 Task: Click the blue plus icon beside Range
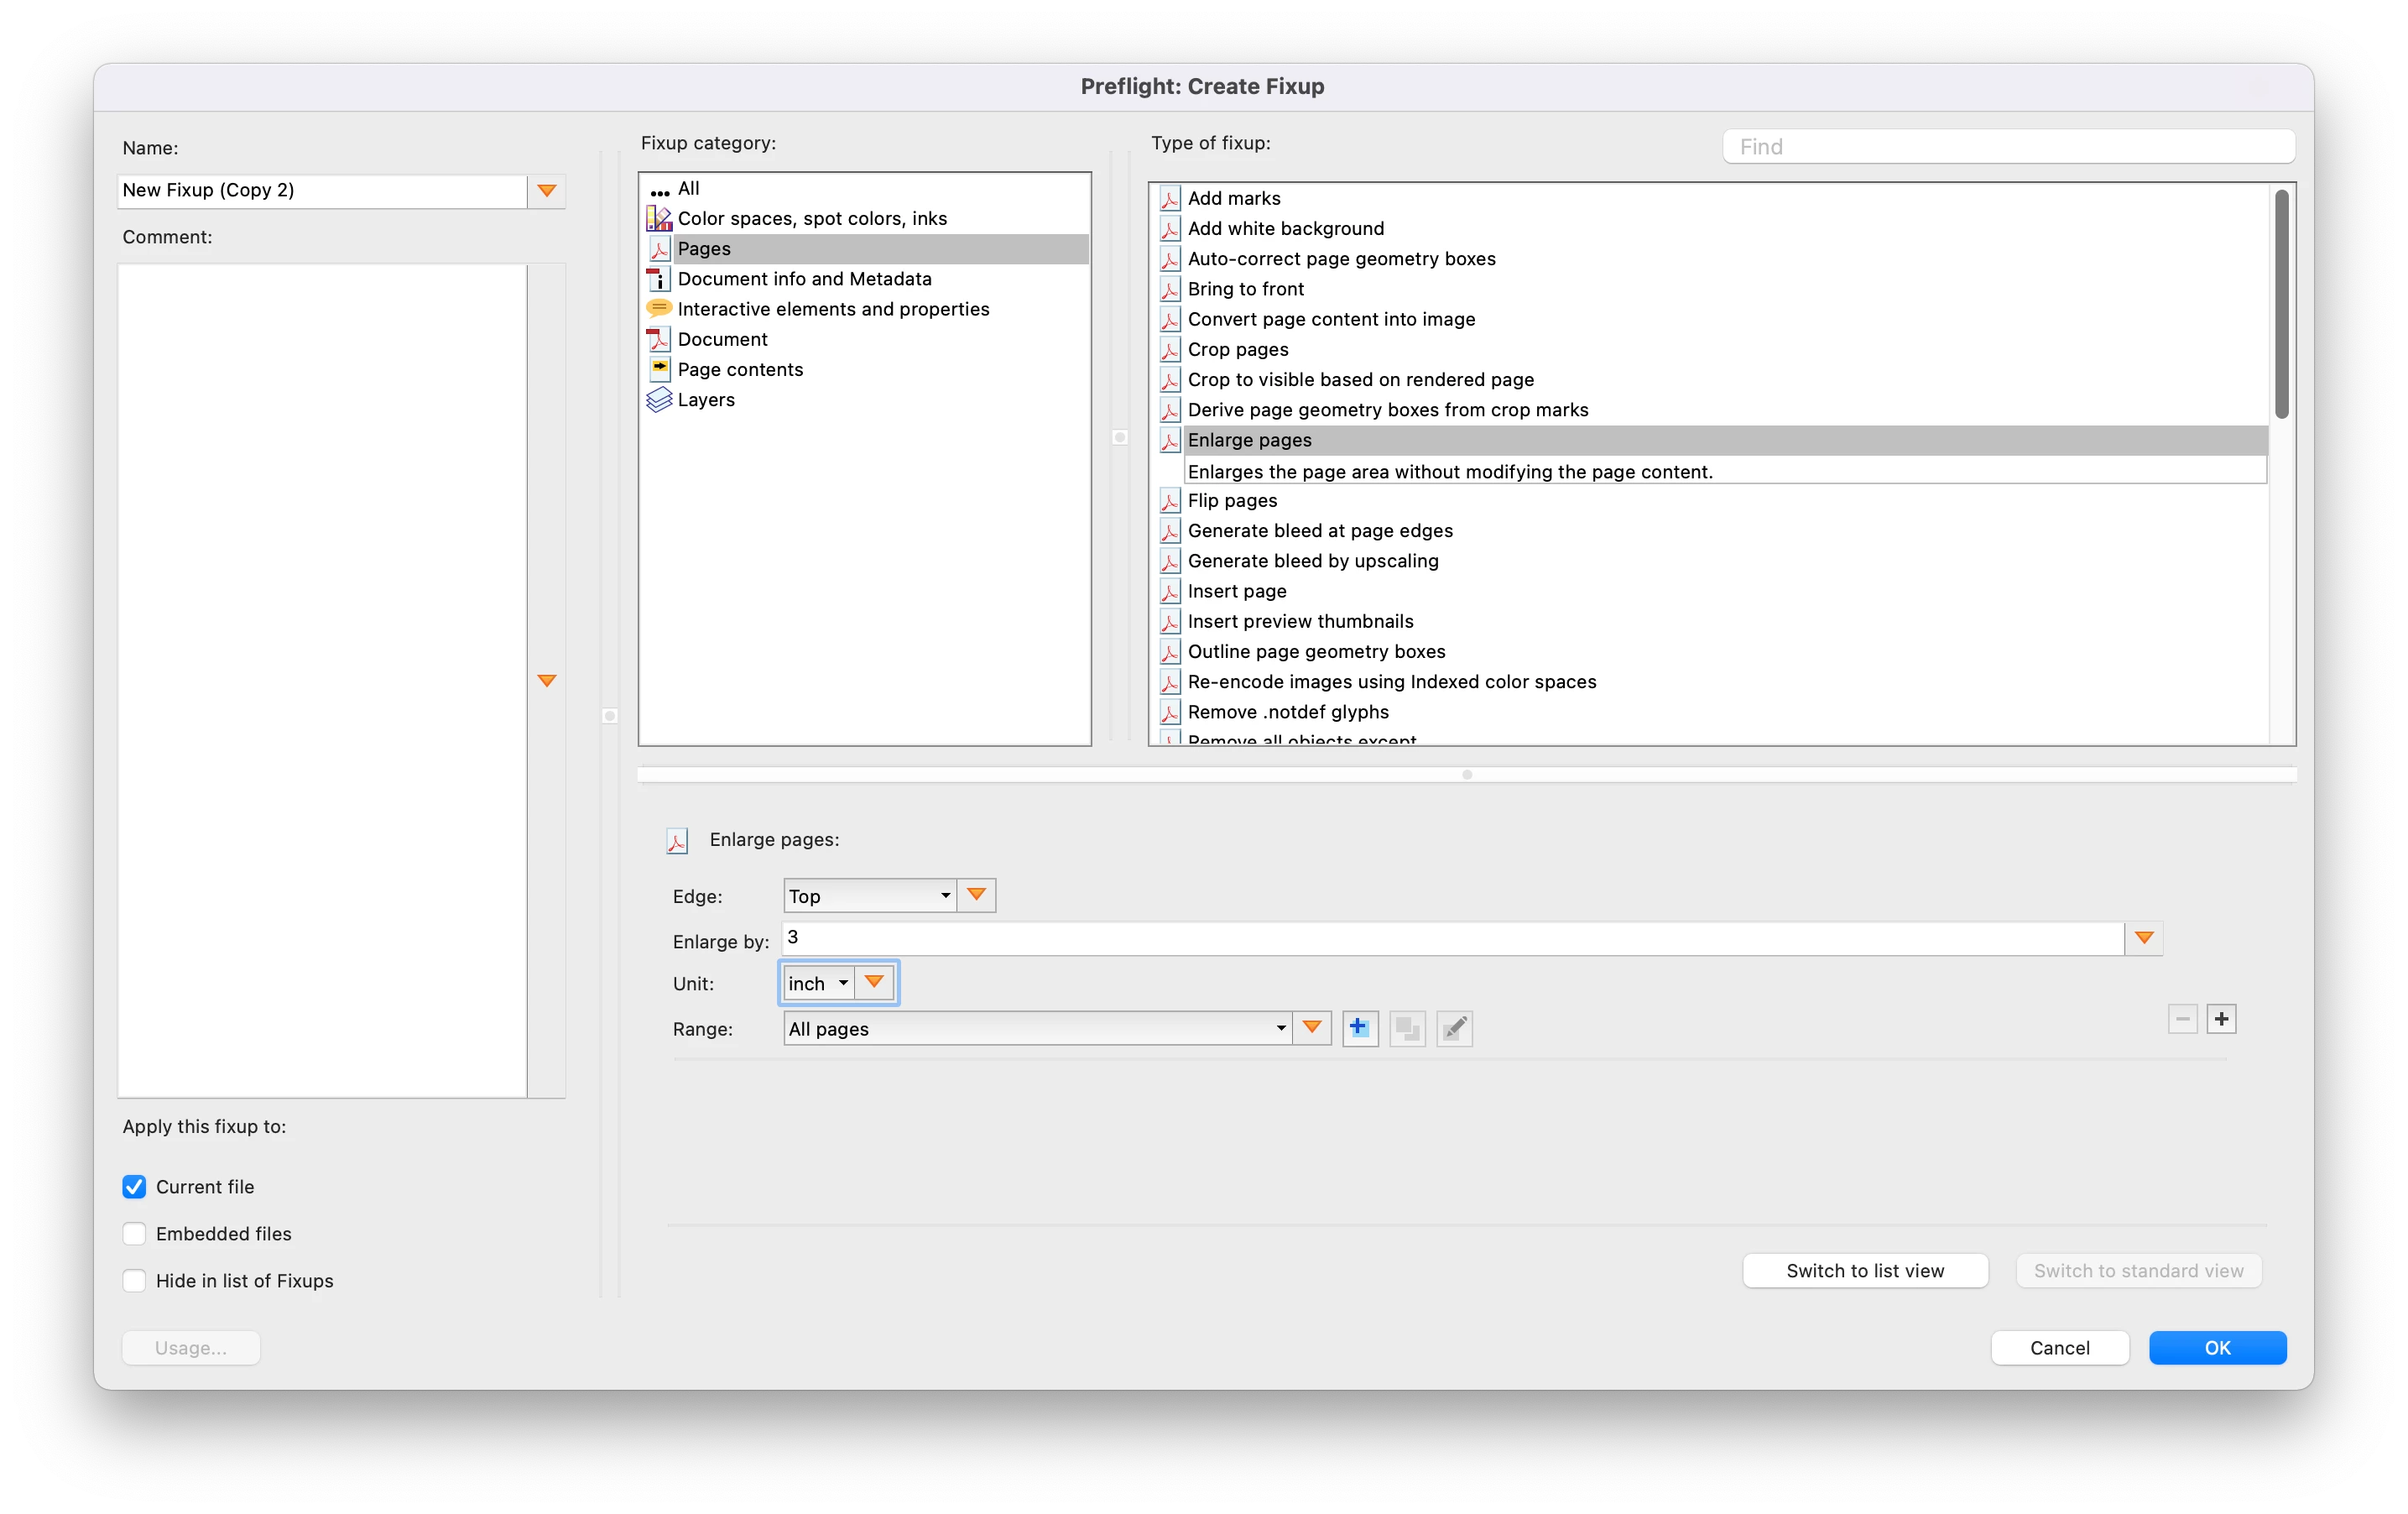1358,1028
